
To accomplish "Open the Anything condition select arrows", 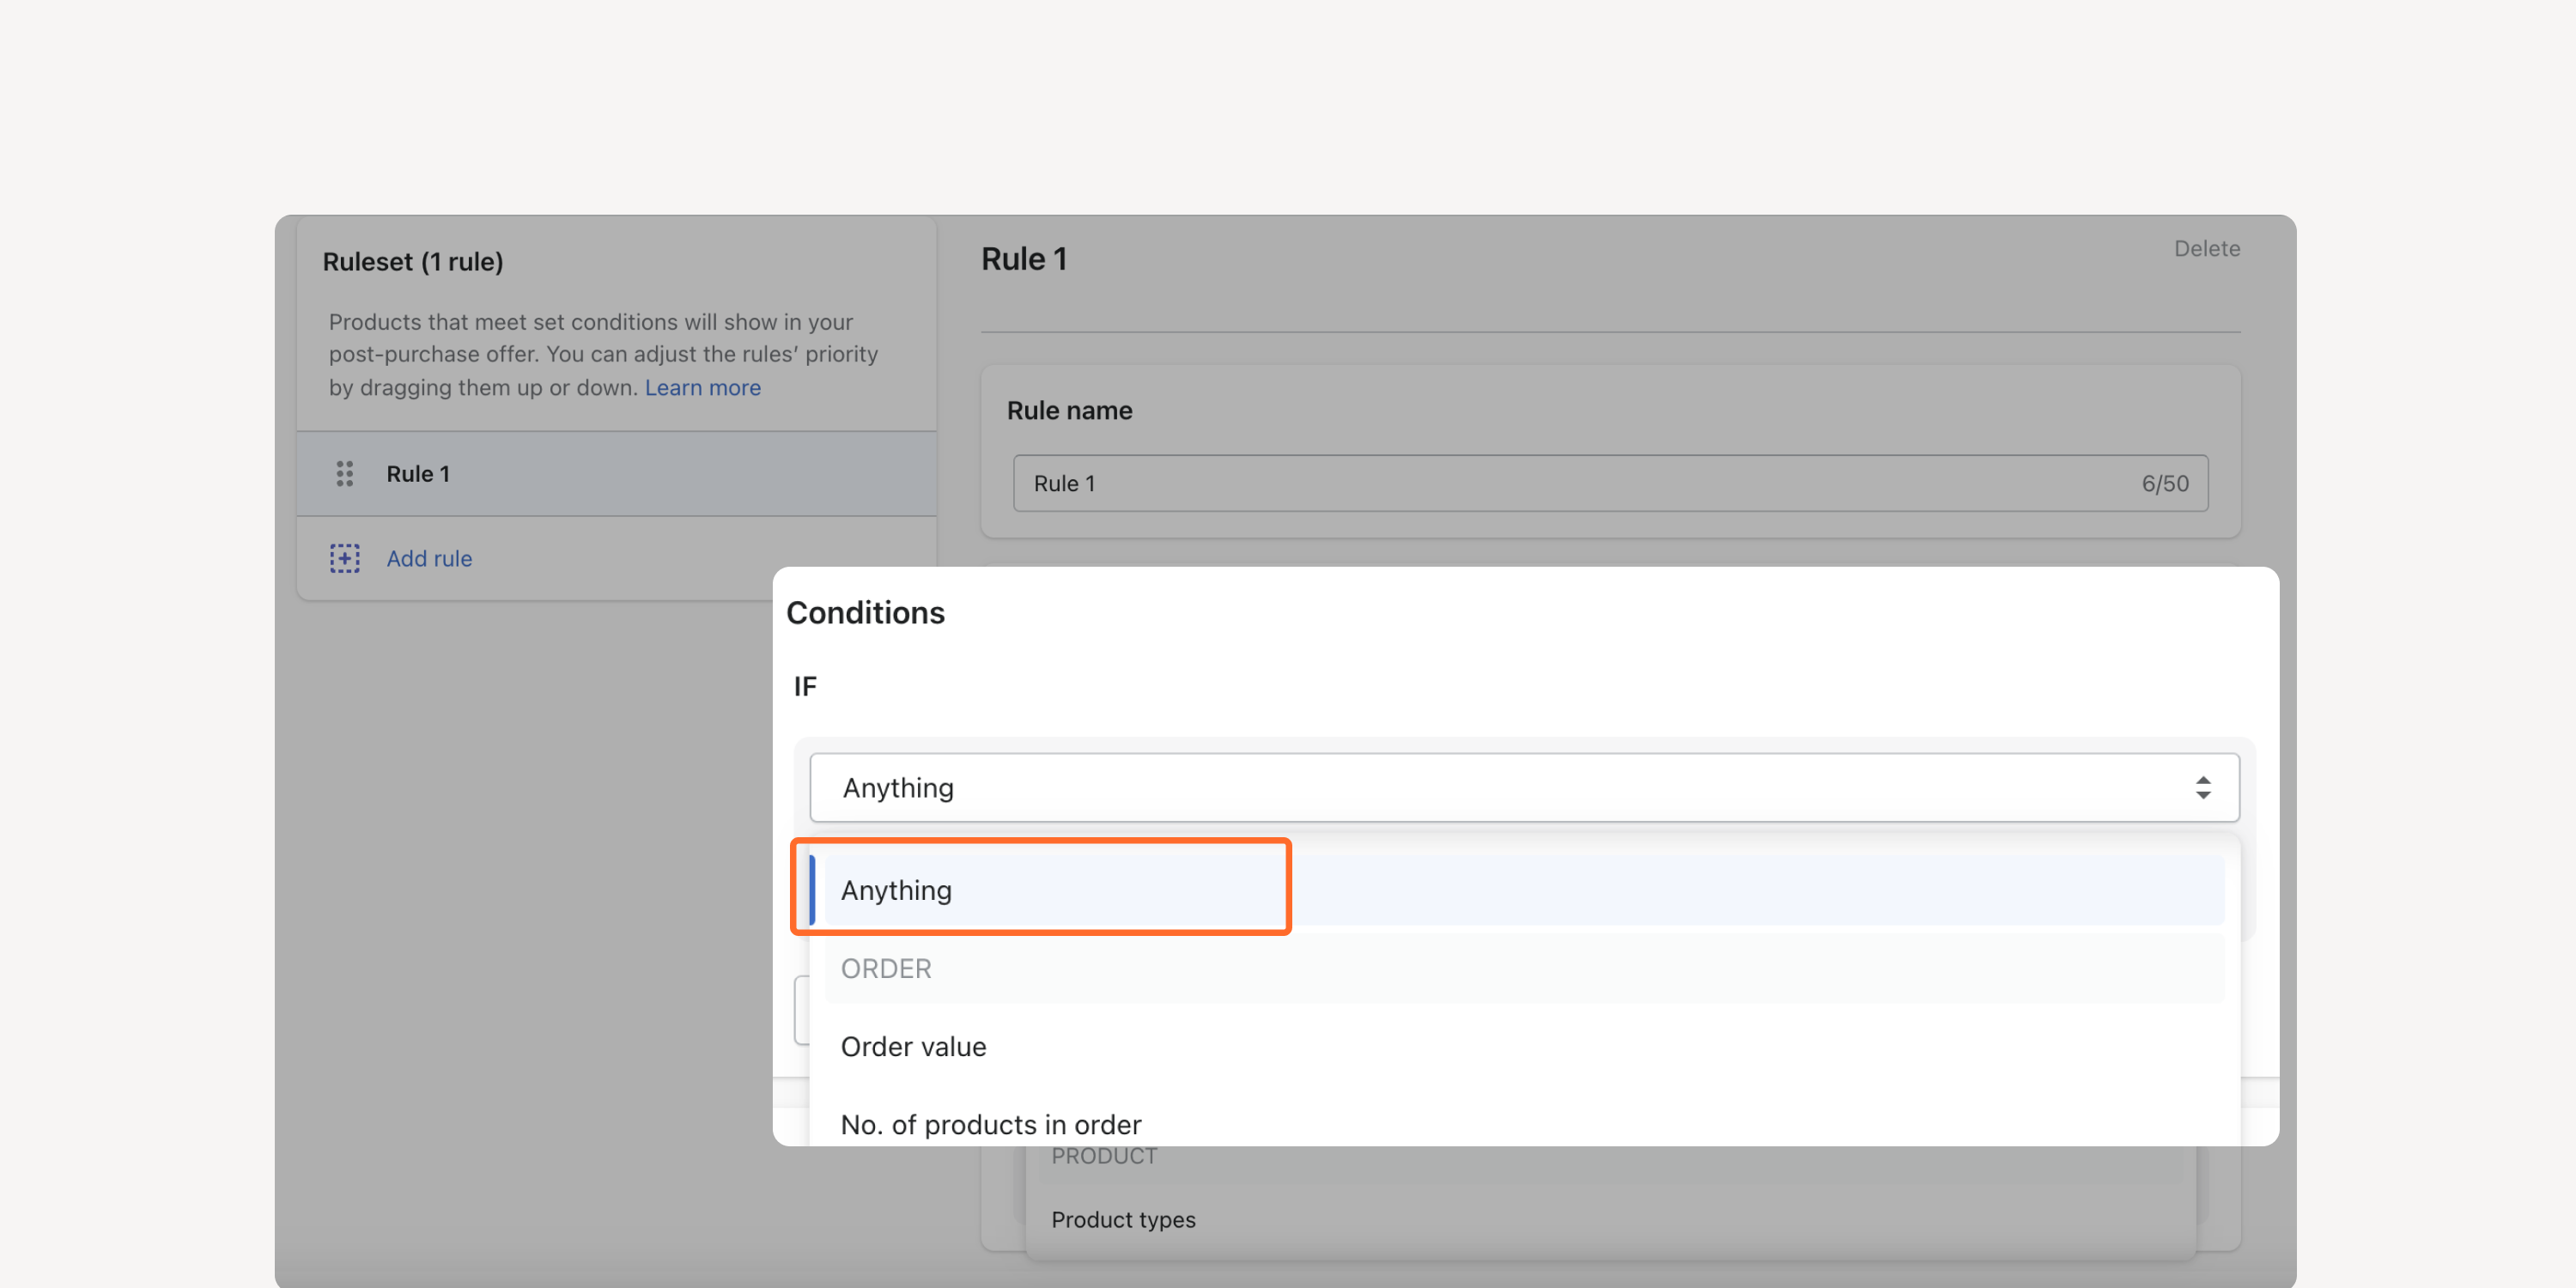I will [2202, 788].
